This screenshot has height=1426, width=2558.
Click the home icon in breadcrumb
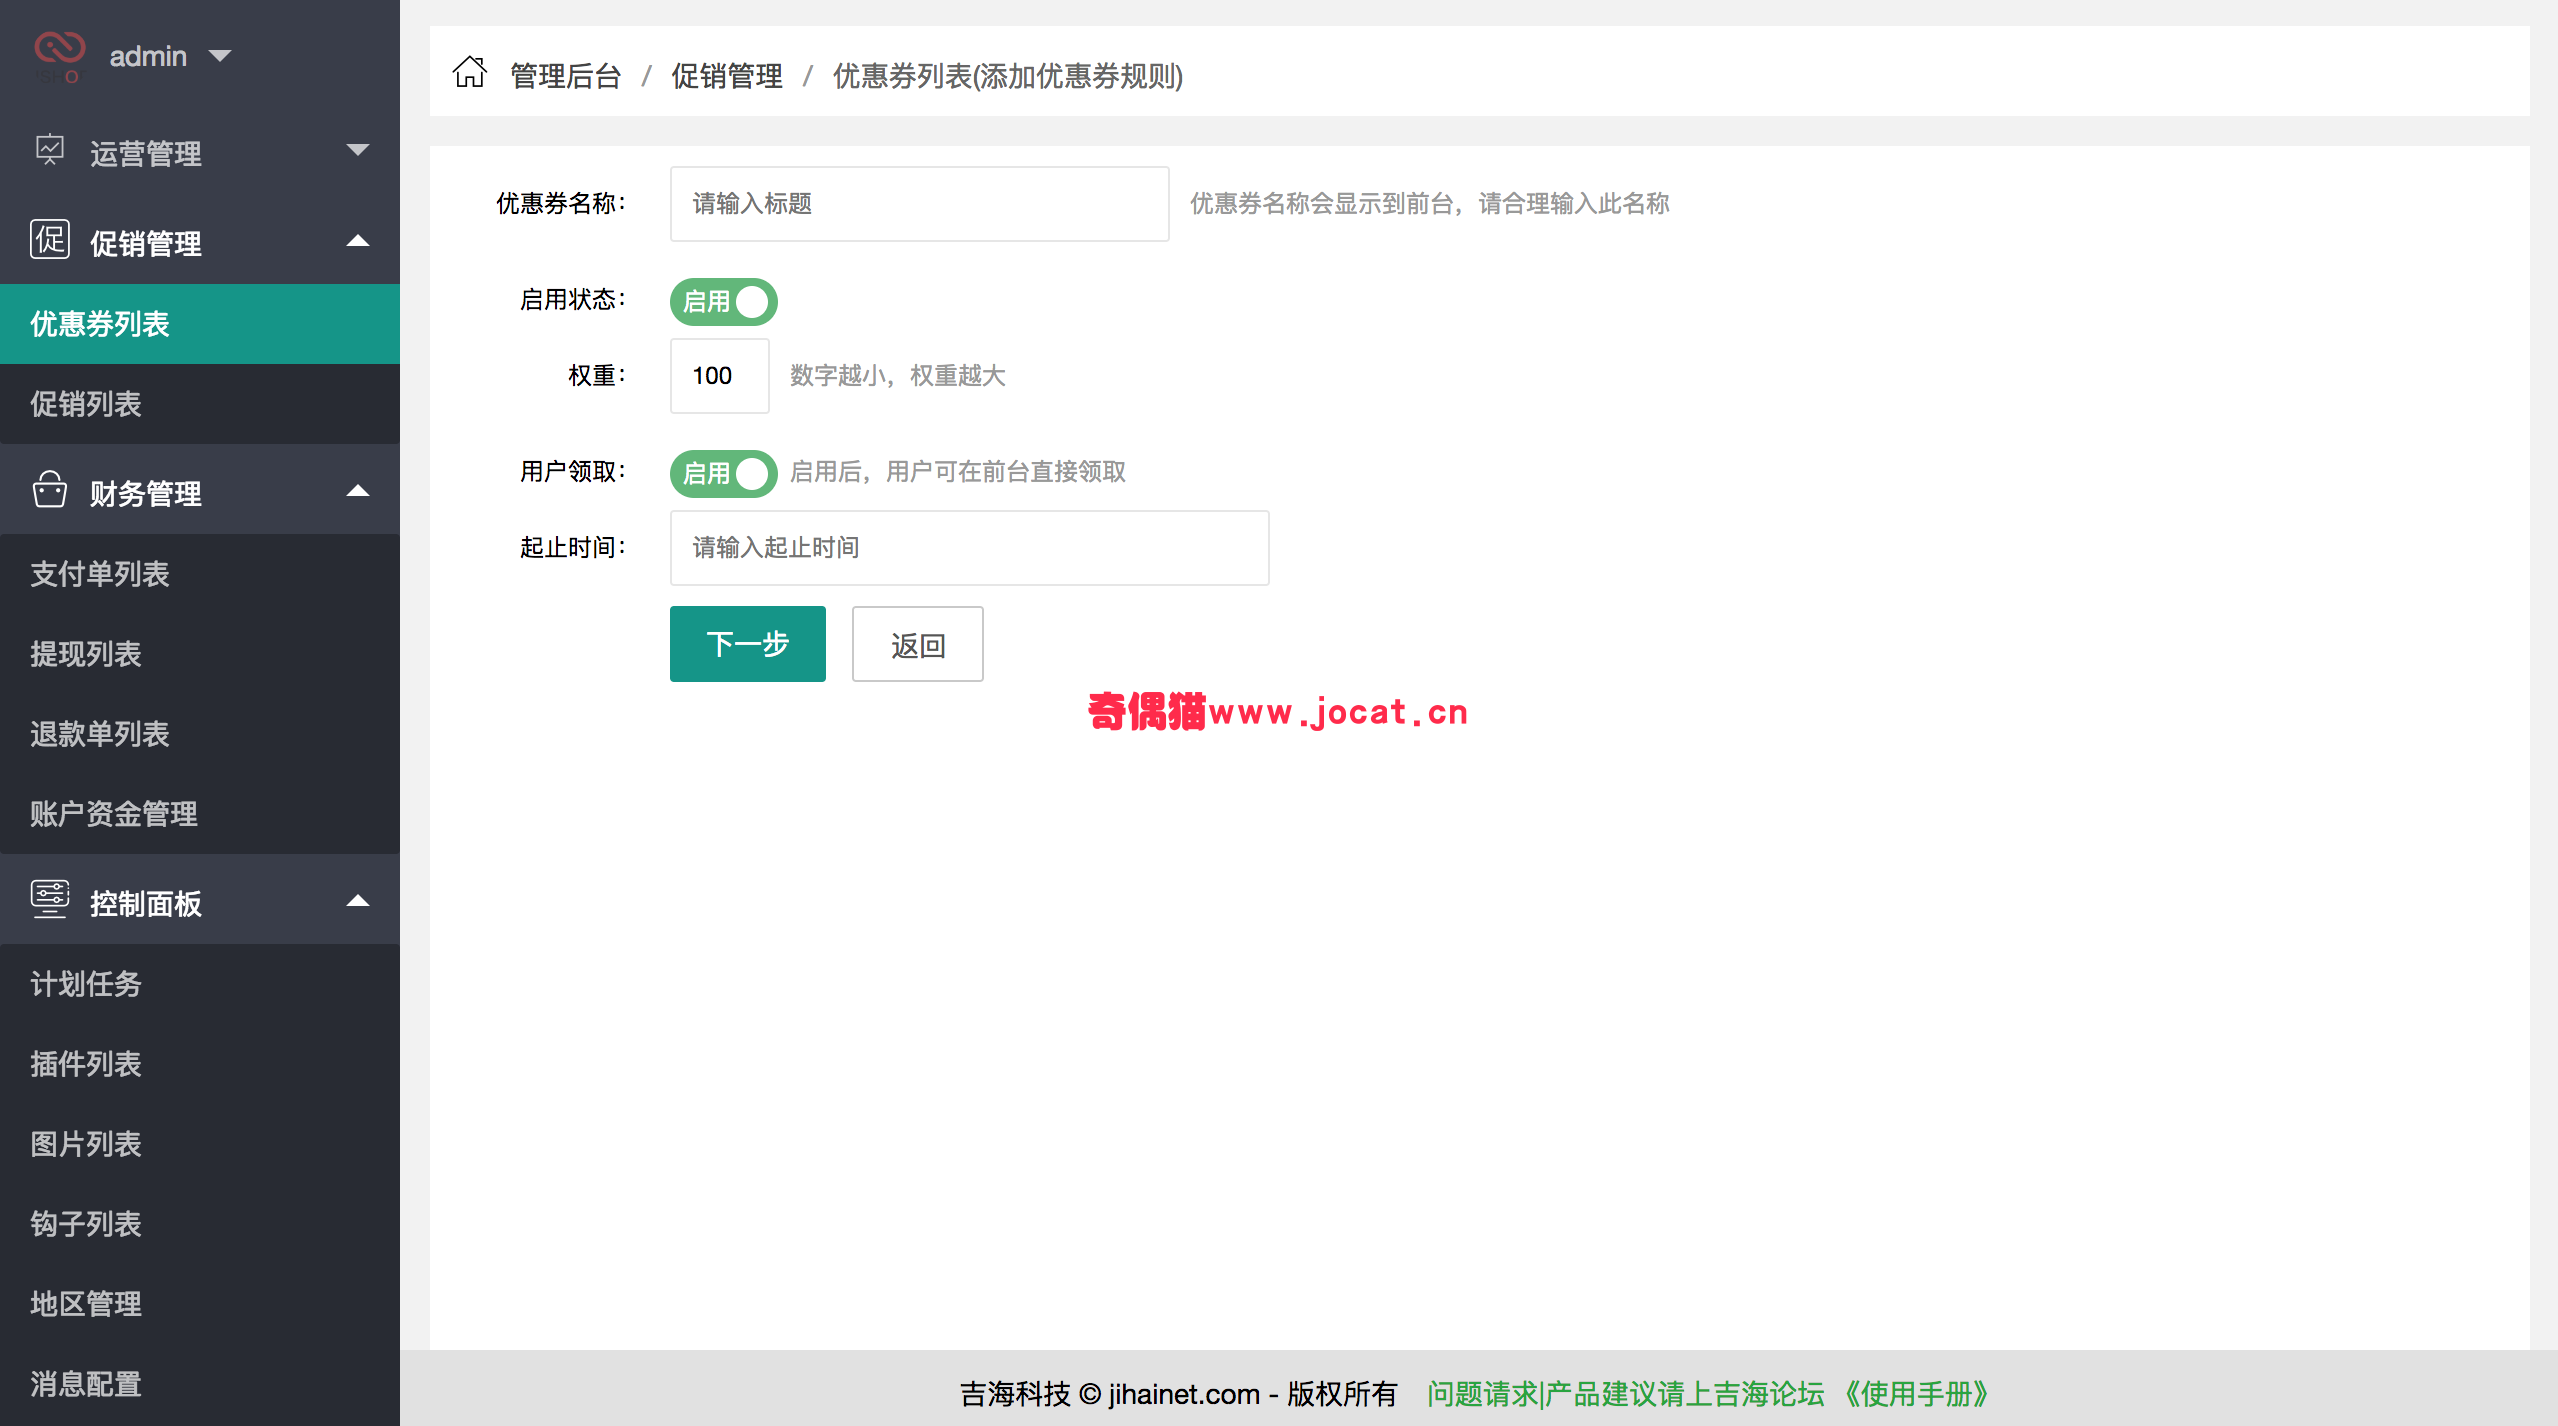[x=469, y=72]
